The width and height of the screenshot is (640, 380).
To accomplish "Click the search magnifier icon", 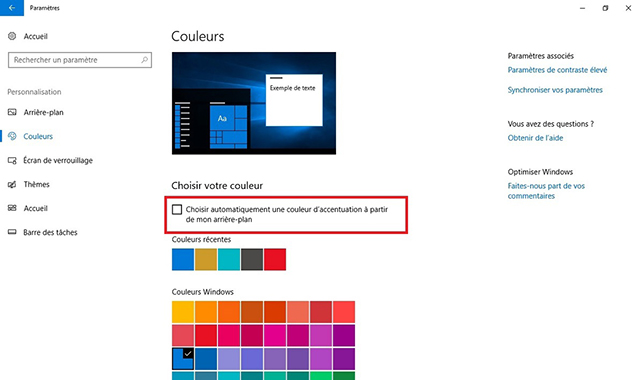I will point(144,60).
